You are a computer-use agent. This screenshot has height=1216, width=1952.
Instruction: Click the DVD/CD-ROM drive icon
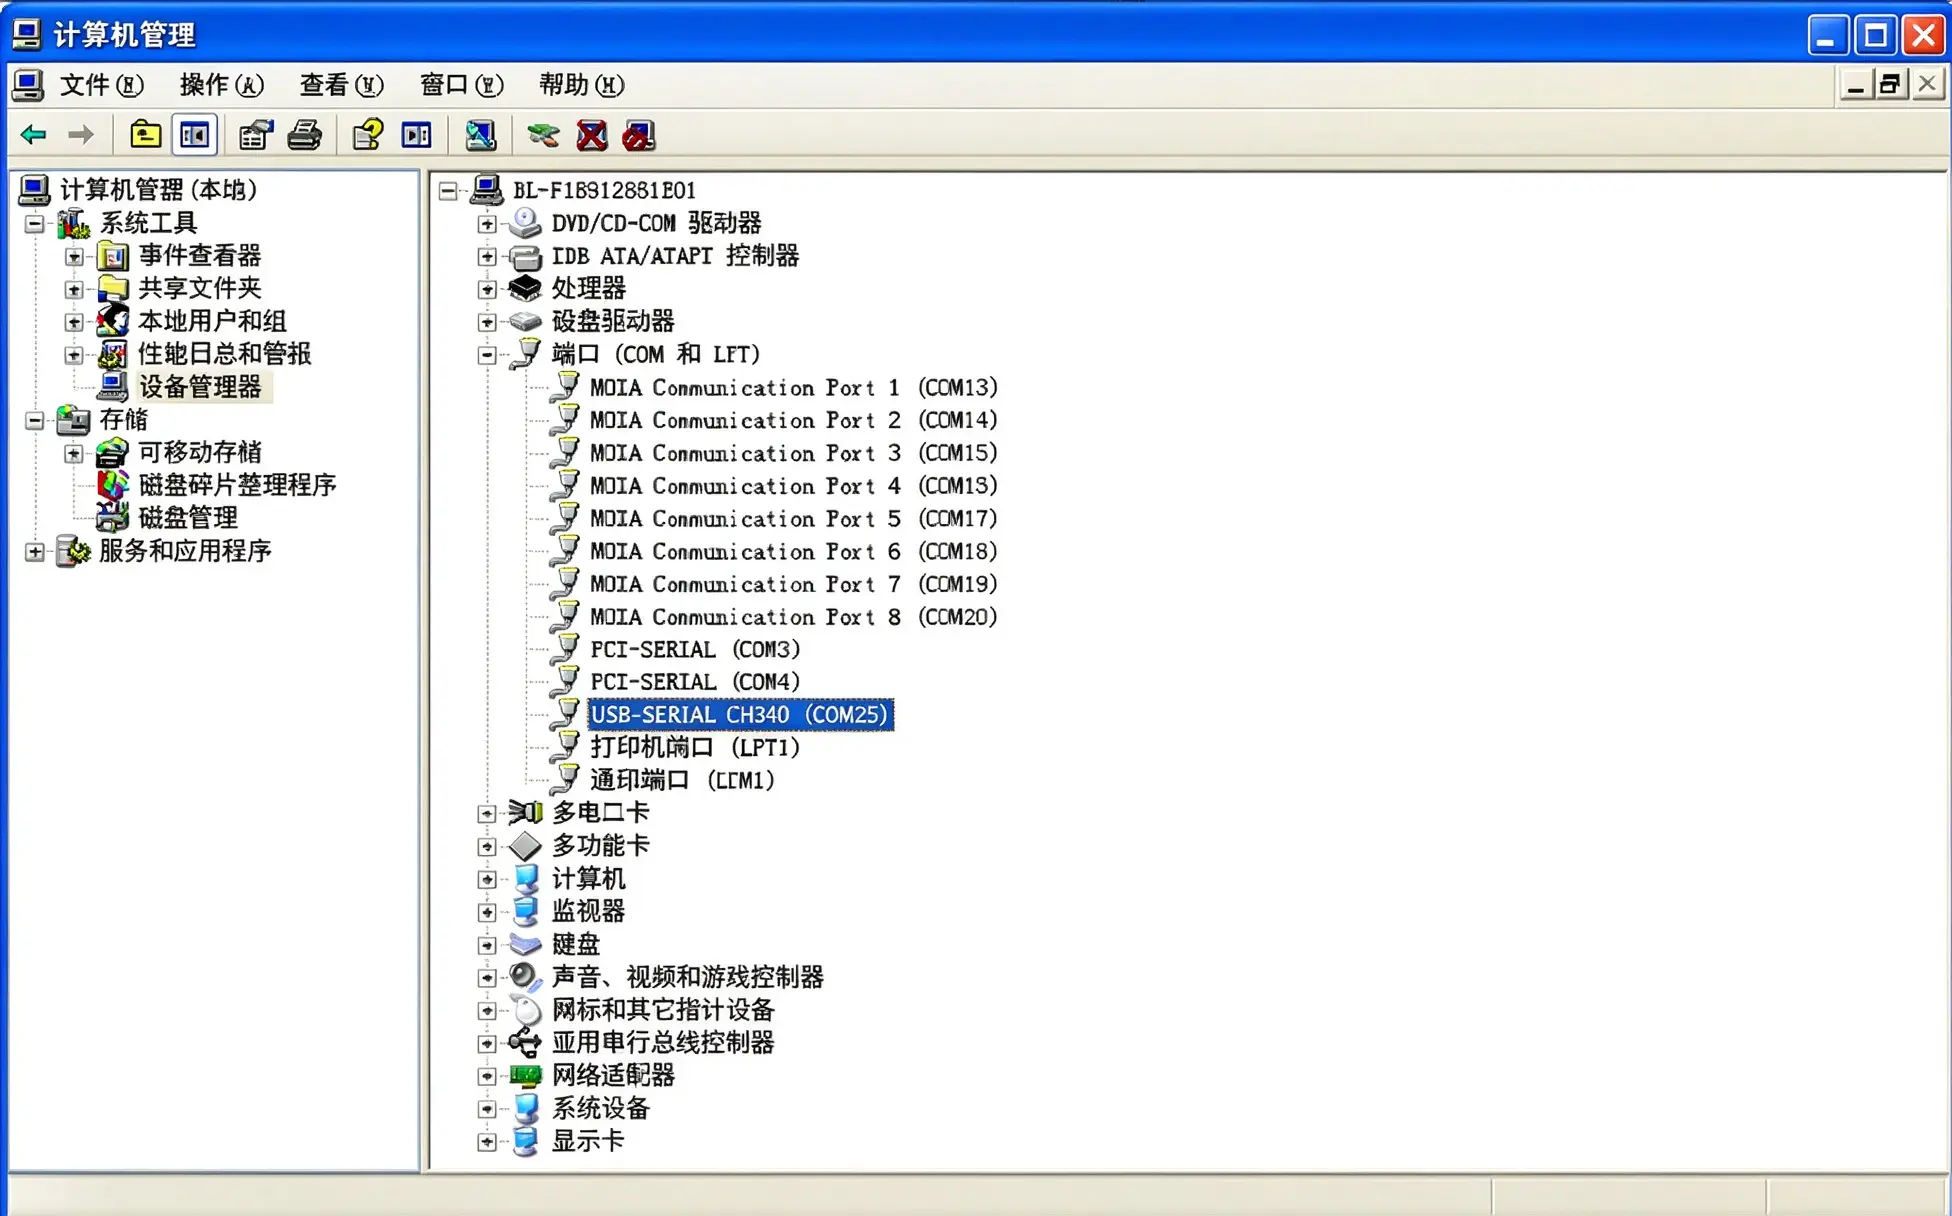pyautogui.click(x=525, y=222)
